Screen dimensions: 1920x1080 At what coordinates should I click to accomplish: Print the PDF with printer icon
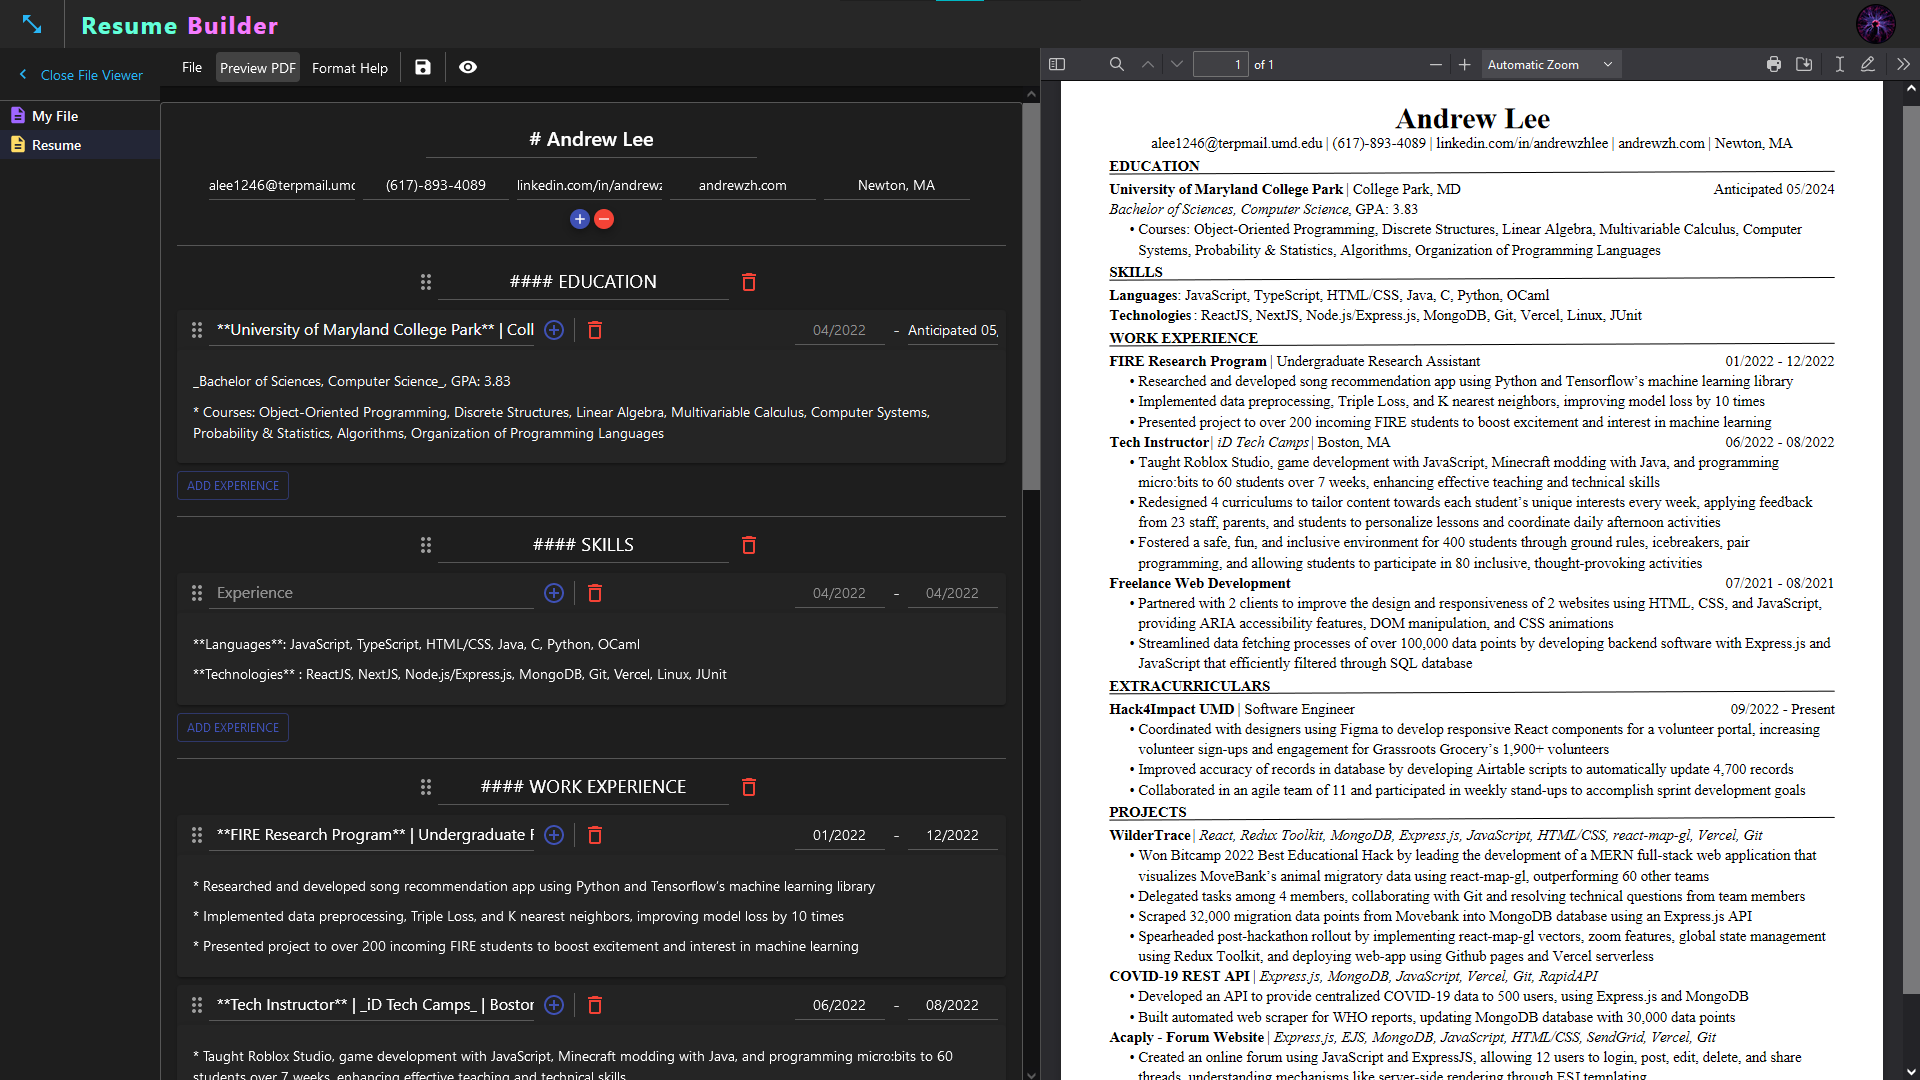[1774, 64]
